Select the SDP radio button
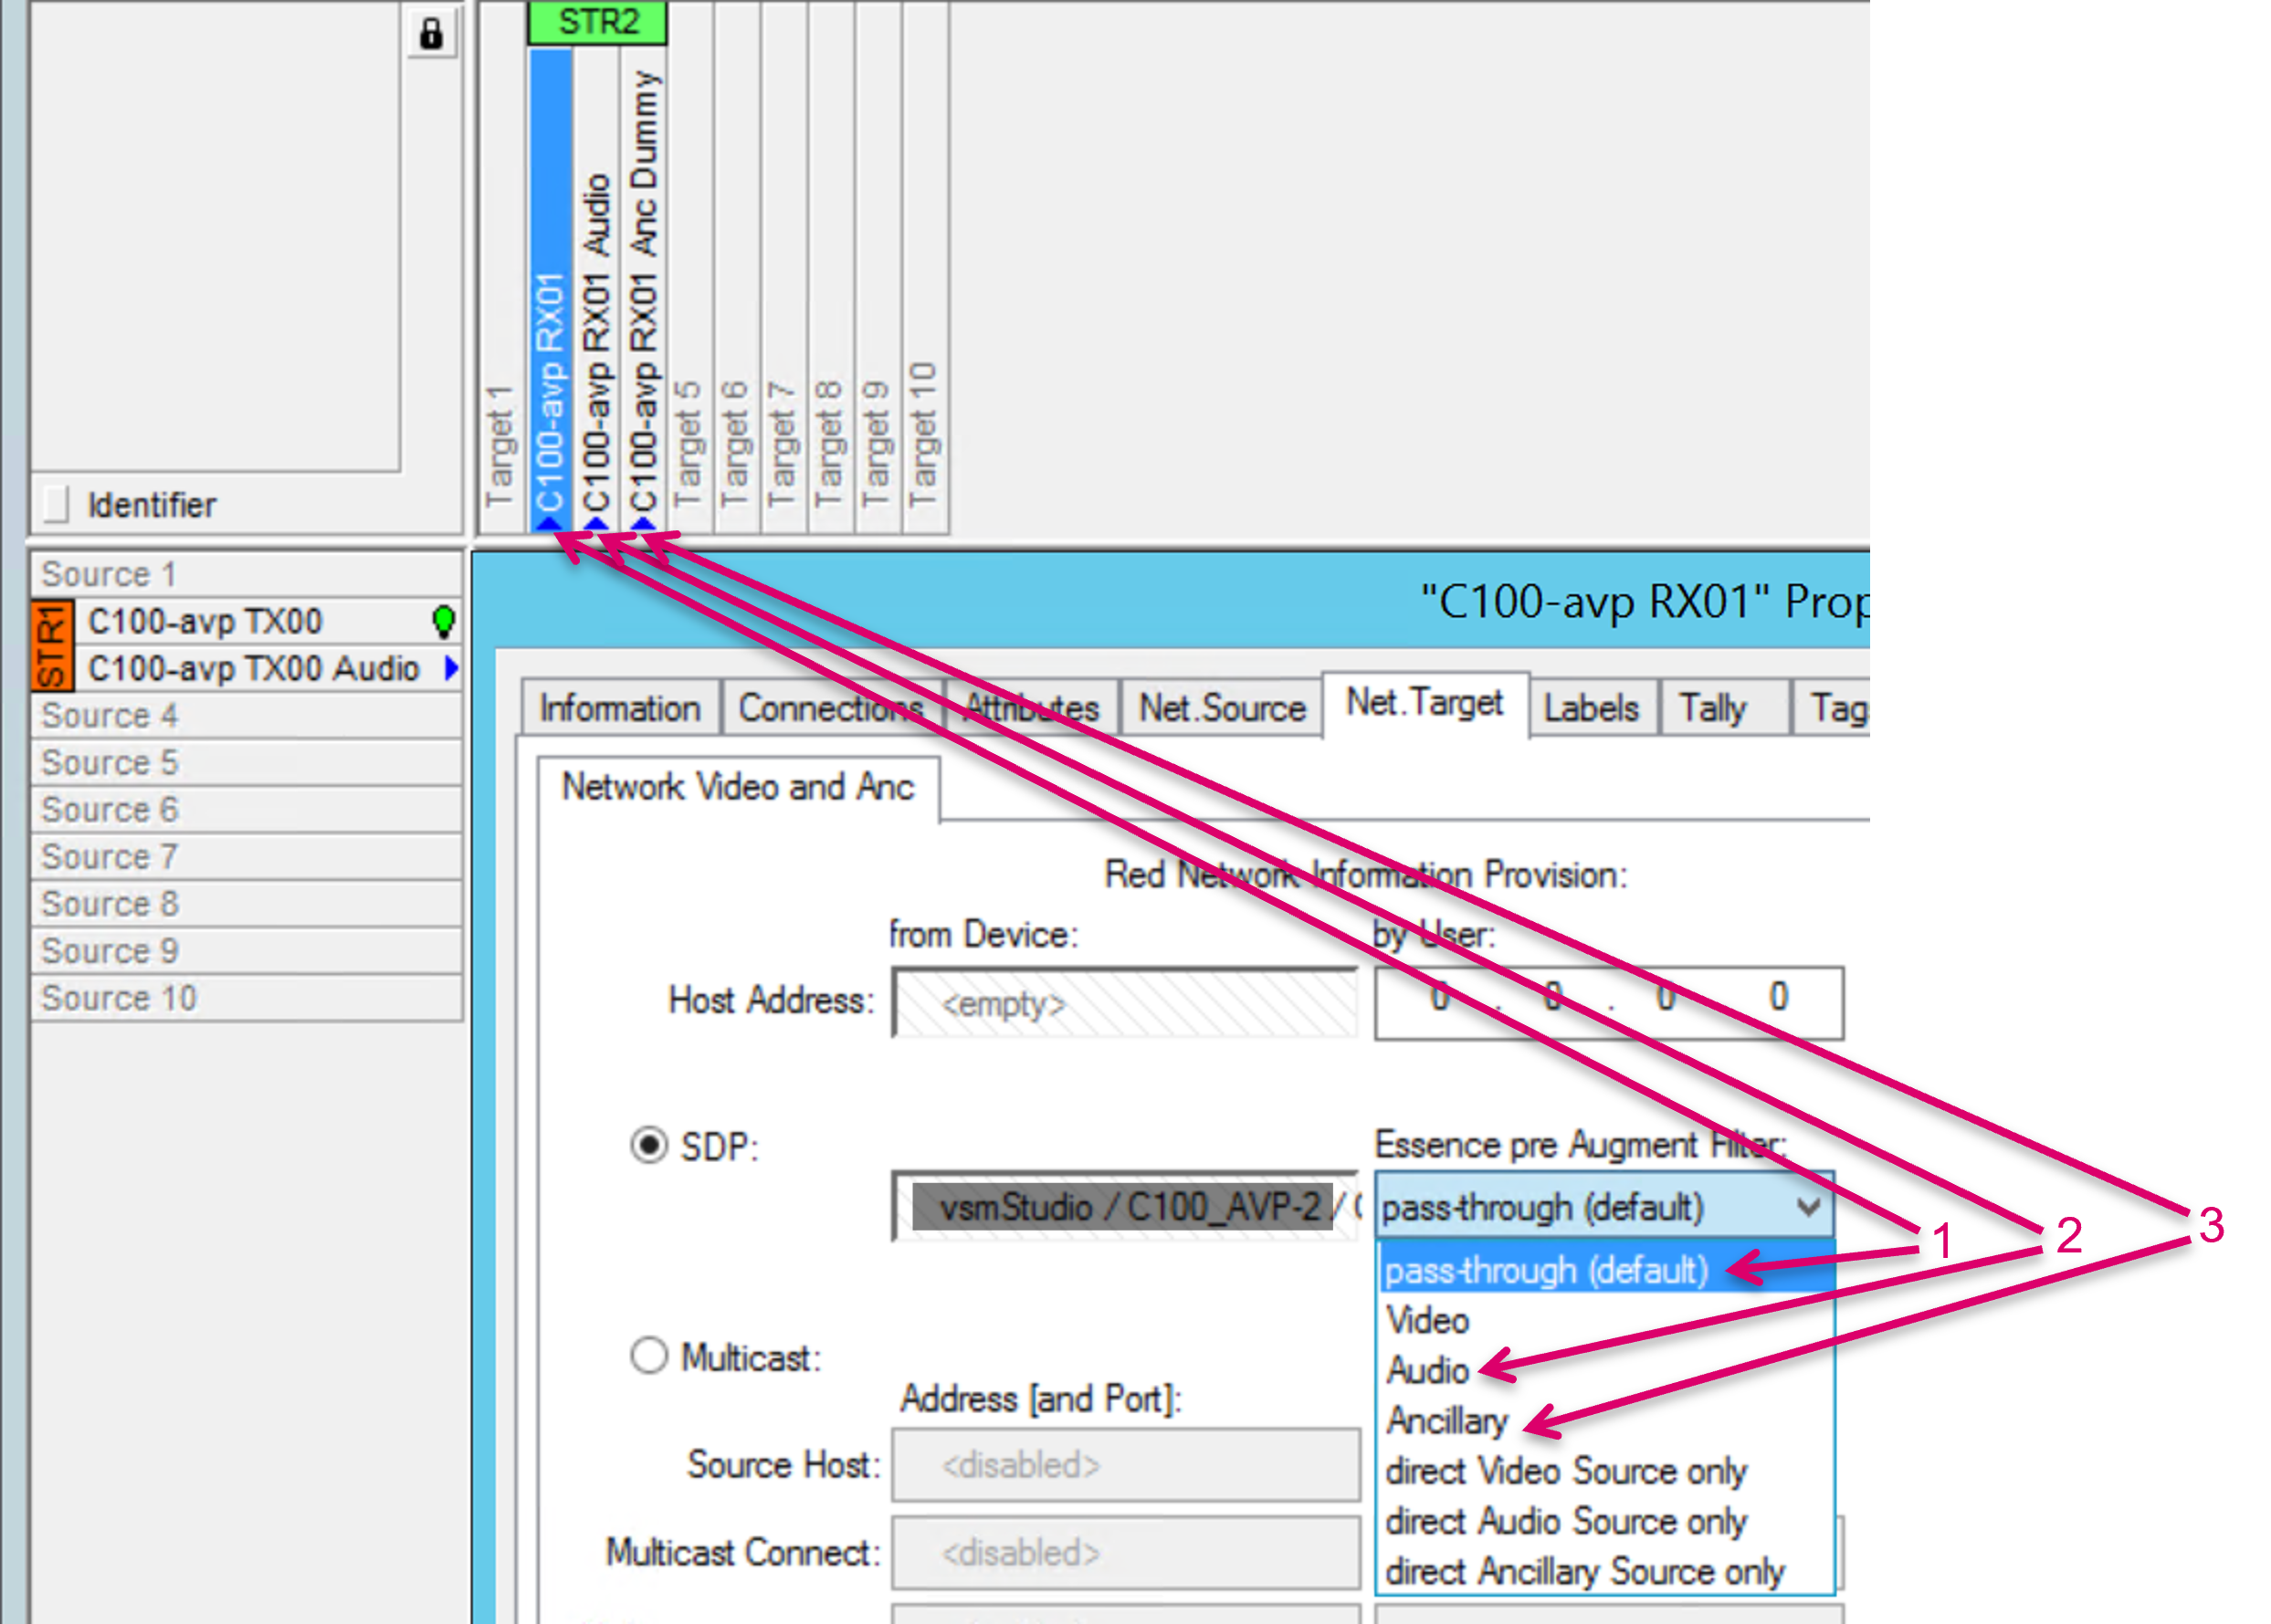The height and width of the screenshot is (1624, 2271). (x=649, y=1145)
